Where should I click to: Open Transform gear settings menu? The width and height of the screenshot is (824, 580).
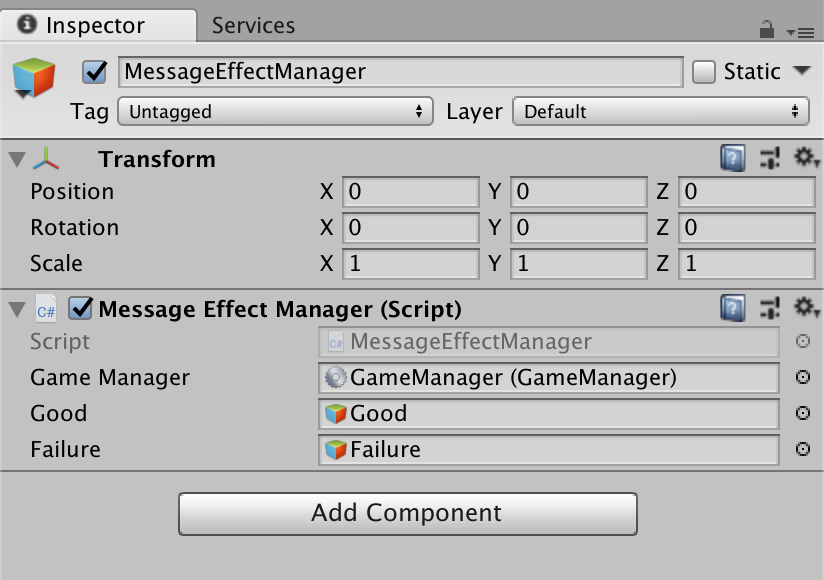point(806,158)
